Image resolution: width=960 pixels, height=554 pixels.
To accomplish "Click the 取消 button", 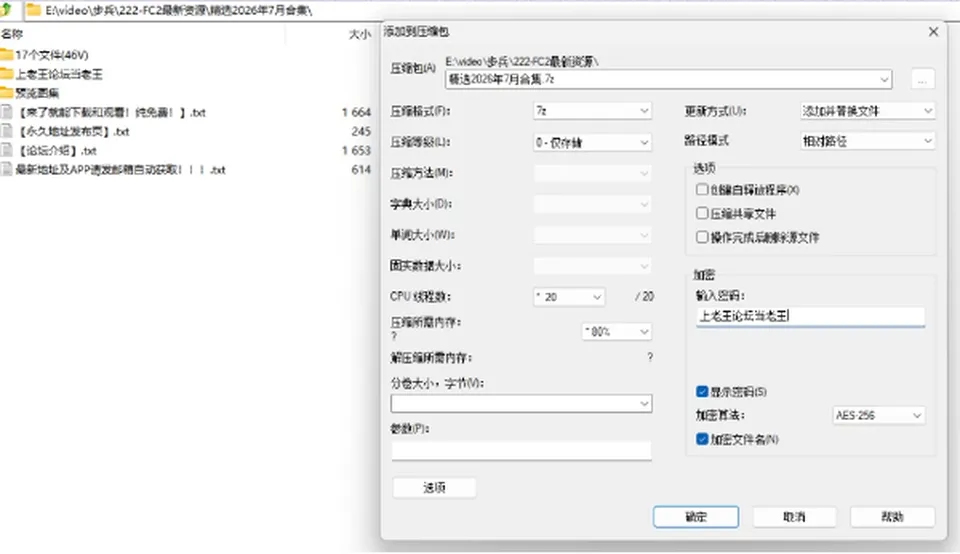I will [794, 517].
